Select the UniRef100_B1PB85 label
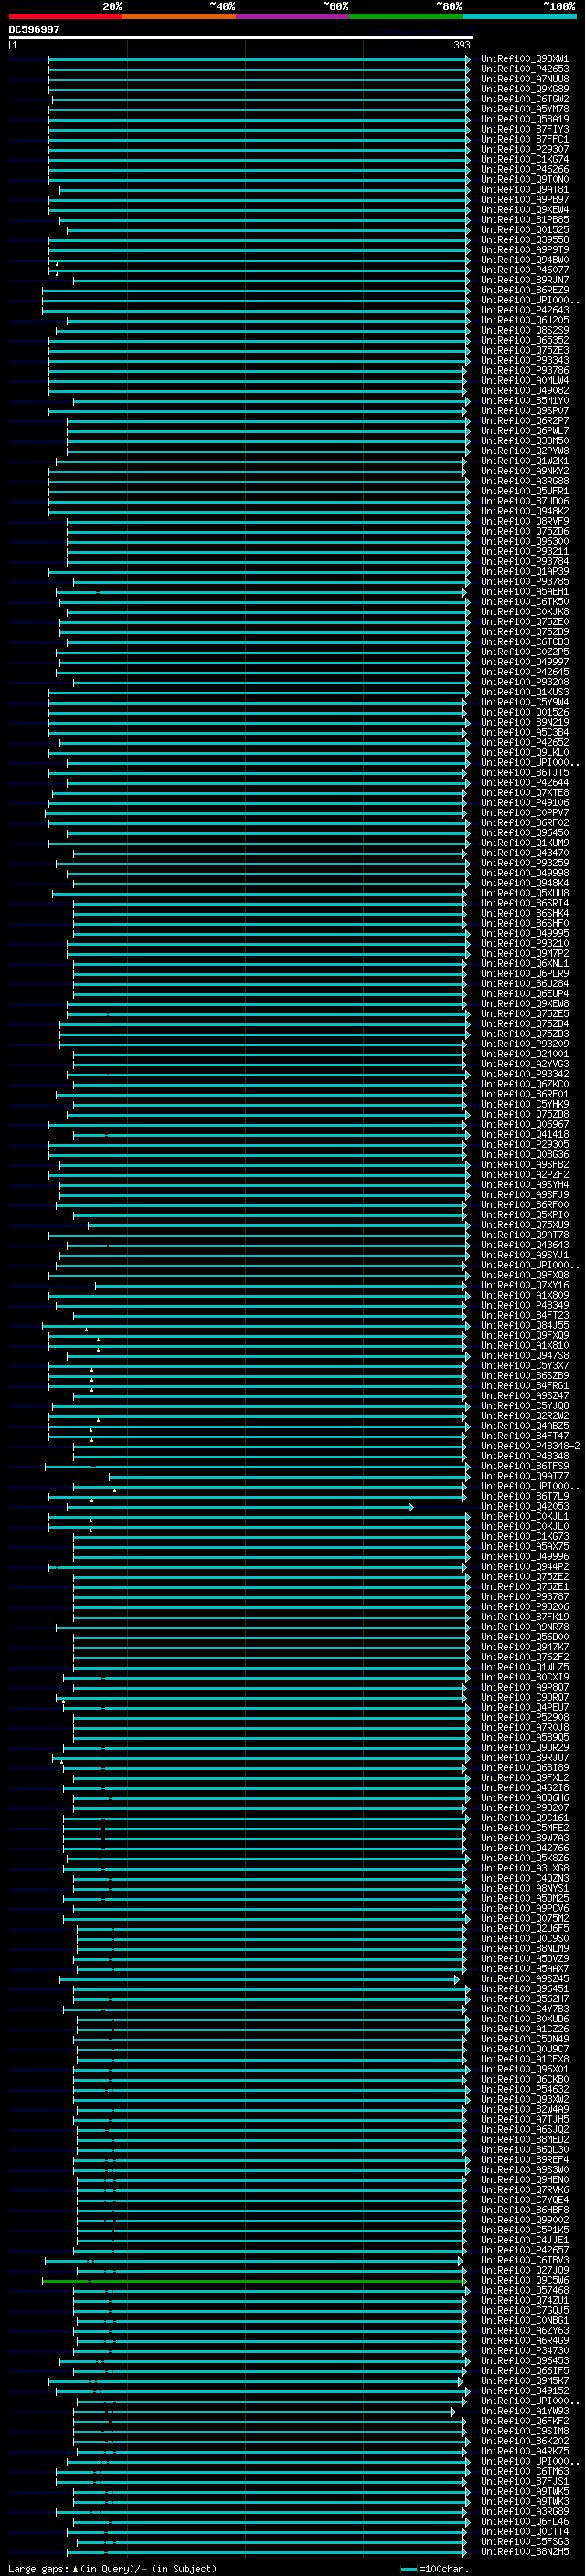This screenshot has height=2576, width=585. point(524,220)
